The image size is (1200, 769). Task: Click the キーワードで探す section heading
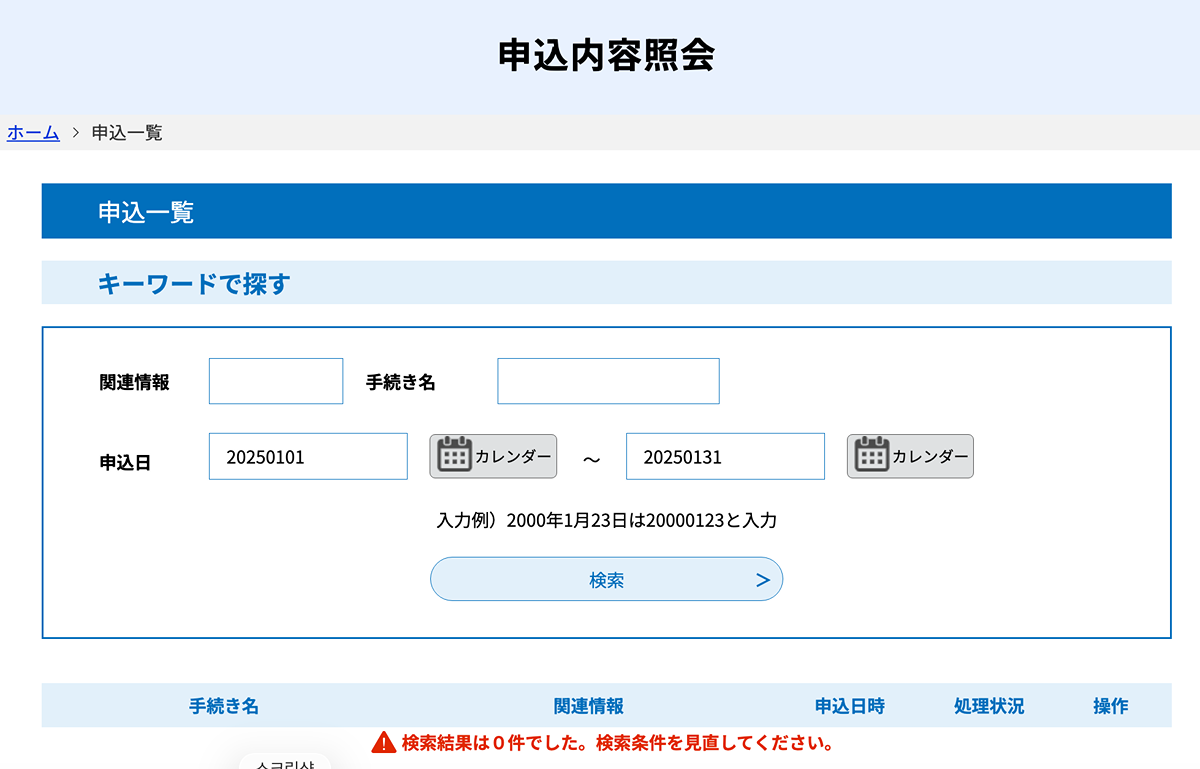193,284
